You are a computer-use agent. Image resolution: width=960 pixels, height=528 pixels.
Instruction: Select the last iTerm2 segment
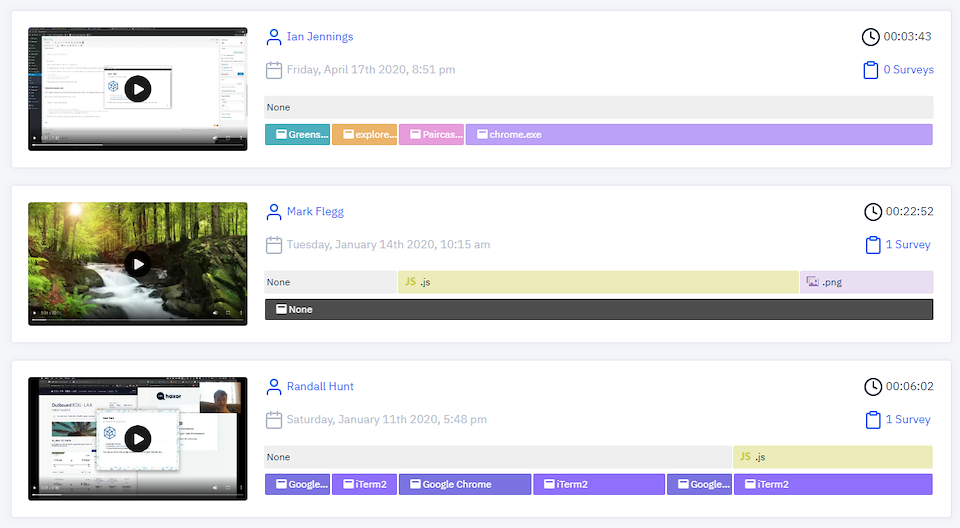click(x=833, y=485)
